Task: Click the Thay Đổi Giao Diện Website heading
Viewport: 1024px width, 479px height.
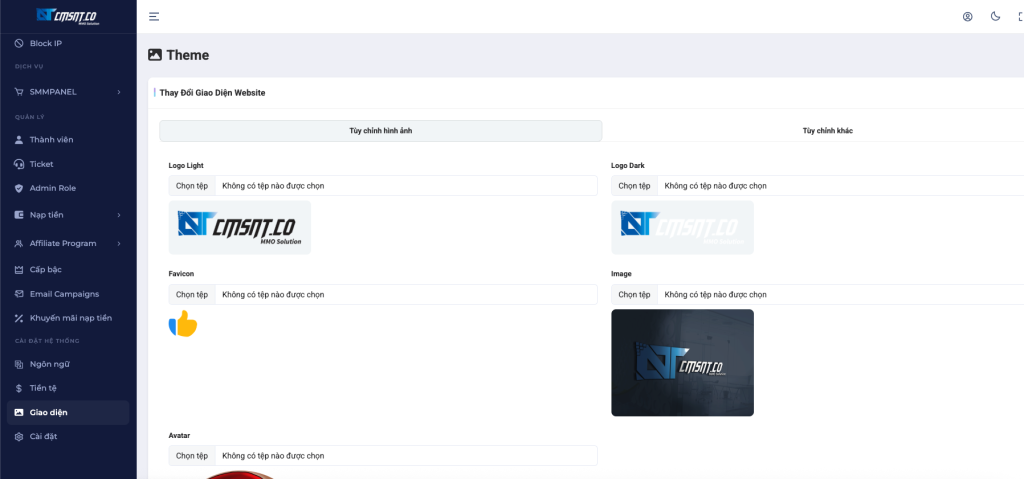Action: point(212,93)
